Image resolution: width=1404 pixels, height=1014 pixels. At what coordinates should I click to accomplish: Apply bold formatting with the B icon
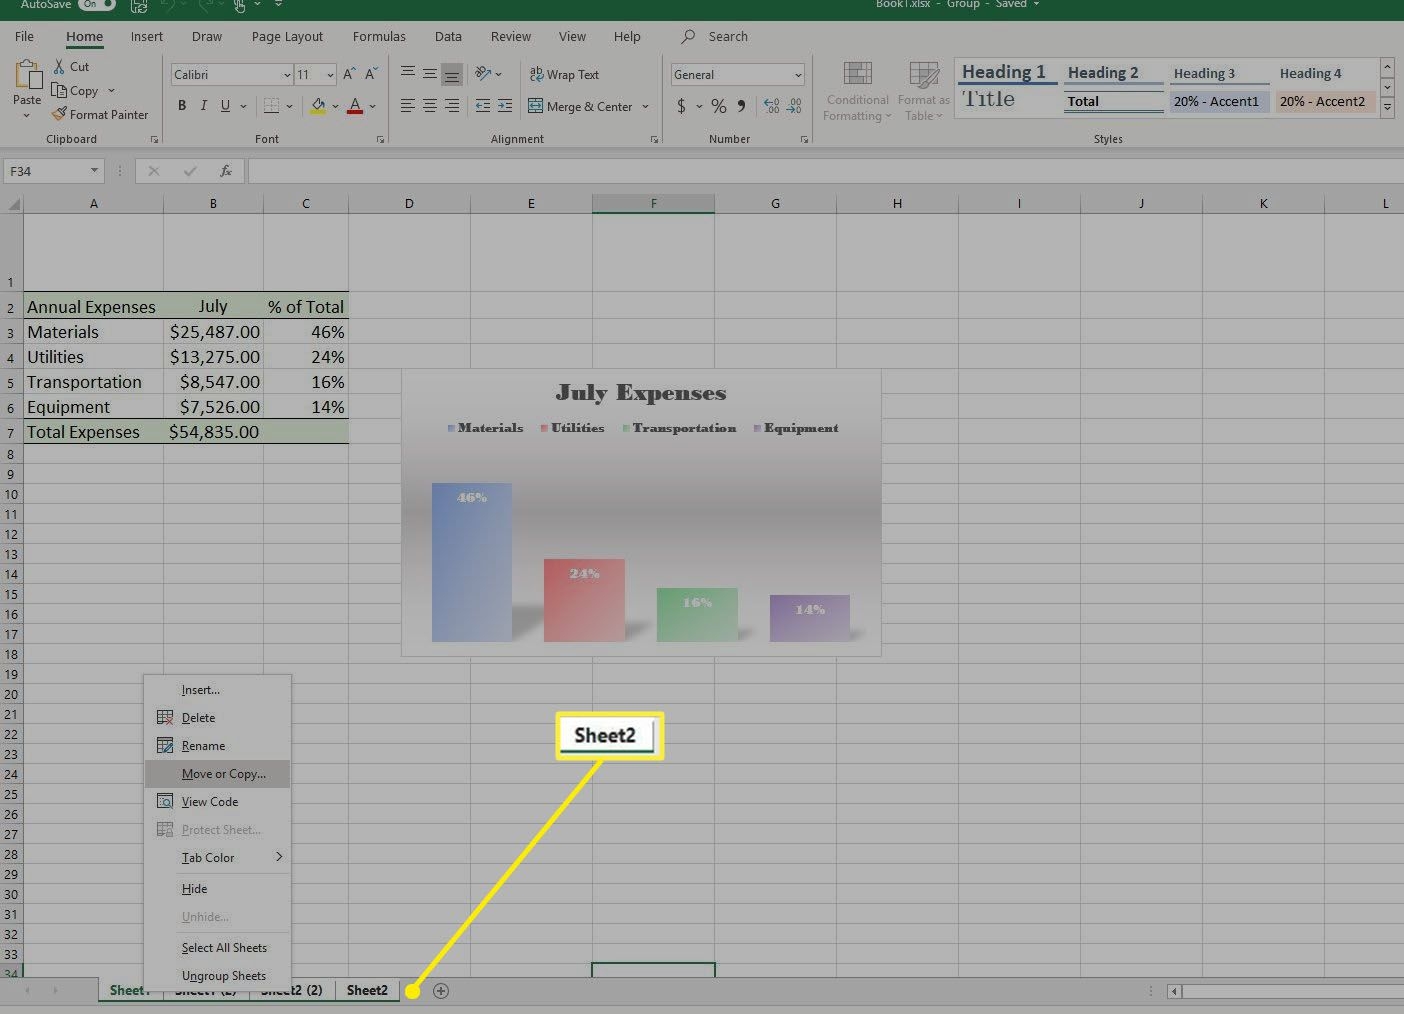[182, 106]
